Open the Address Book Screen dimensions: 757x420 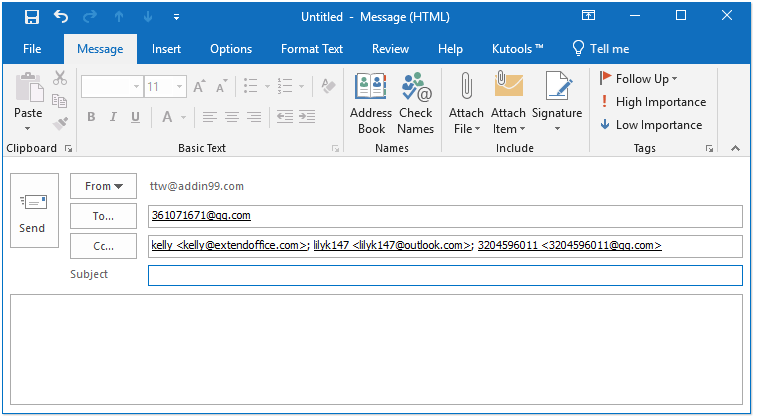coord(371,104)
